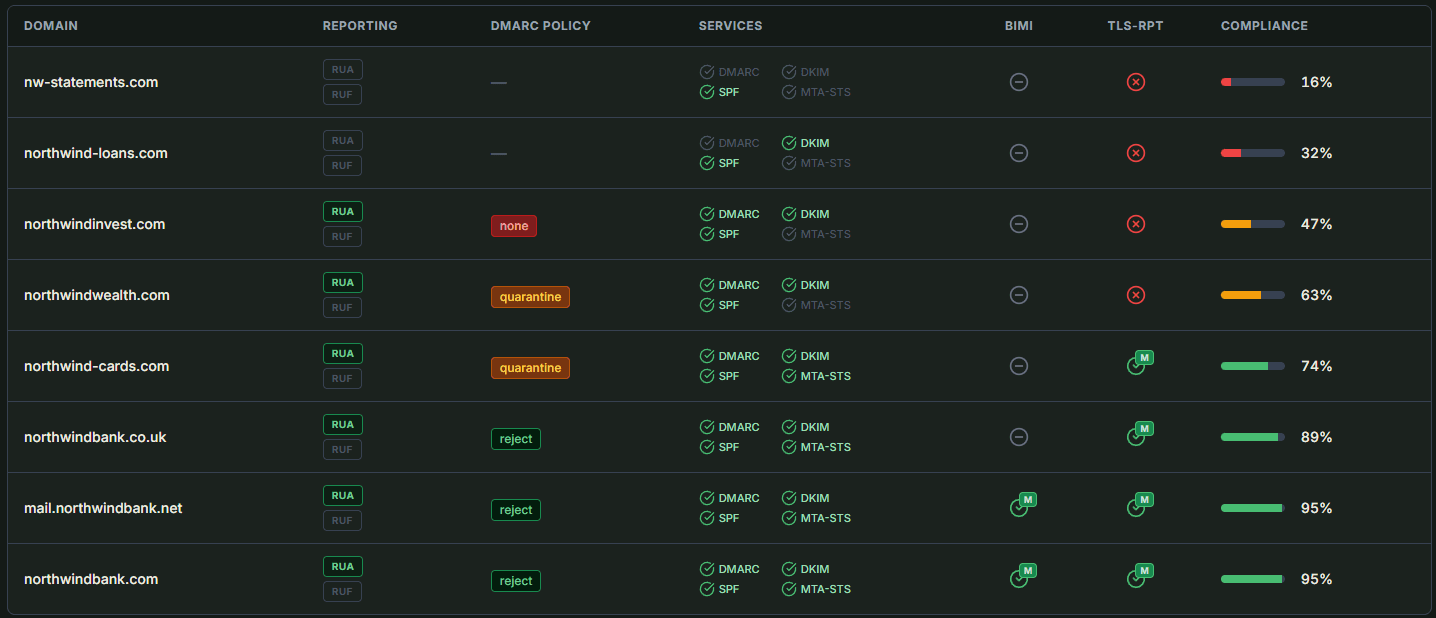This screenshot has height=618, width=1436.
Task: Click reject badge for northwindbank.co.uk
Action: pyautogui.click(x=516, y=439)
